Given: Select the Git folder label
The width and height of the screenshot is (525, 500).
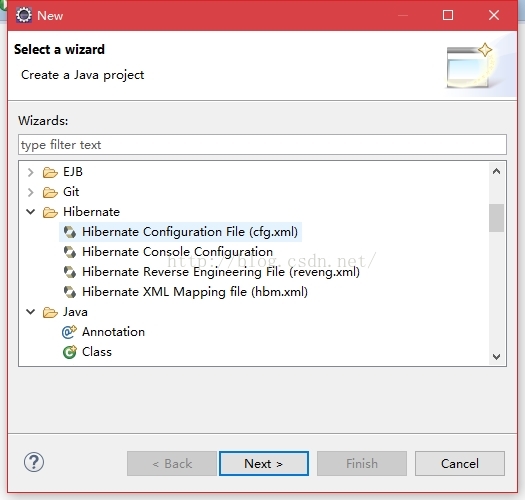Looking at the screenshot, I should click(71, 192).
